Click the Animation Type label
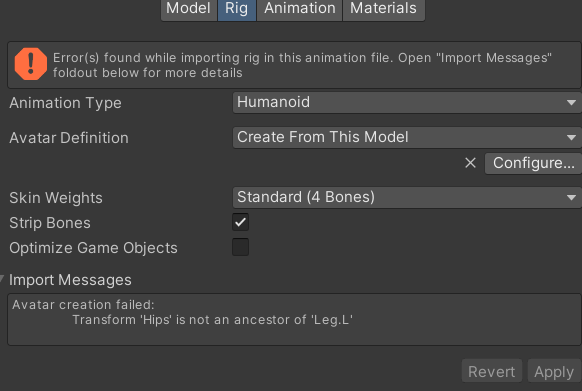582x391 pixels. 65,103
